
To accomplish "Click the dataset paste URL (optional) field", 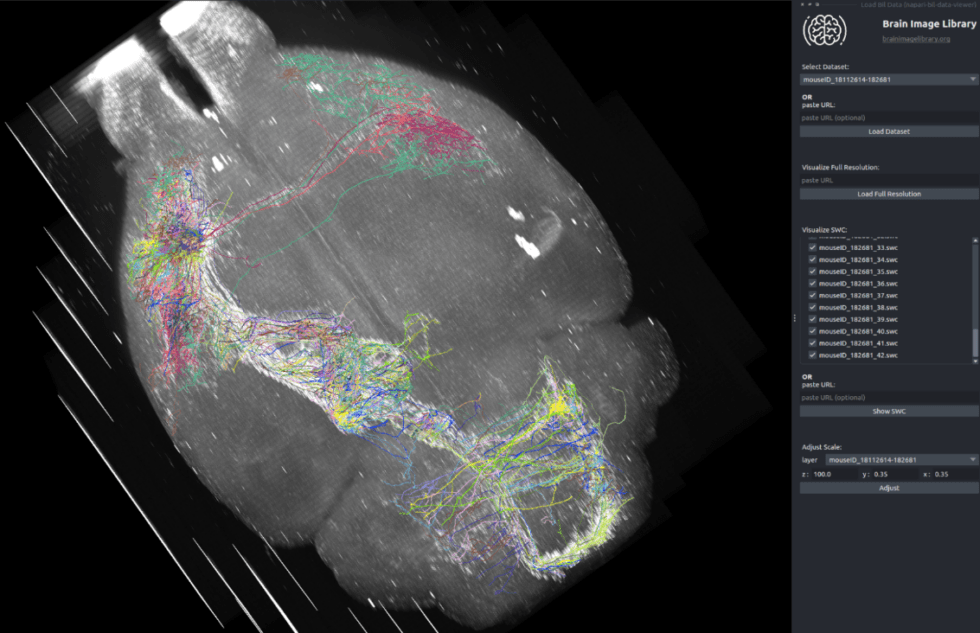I will 889,117.
